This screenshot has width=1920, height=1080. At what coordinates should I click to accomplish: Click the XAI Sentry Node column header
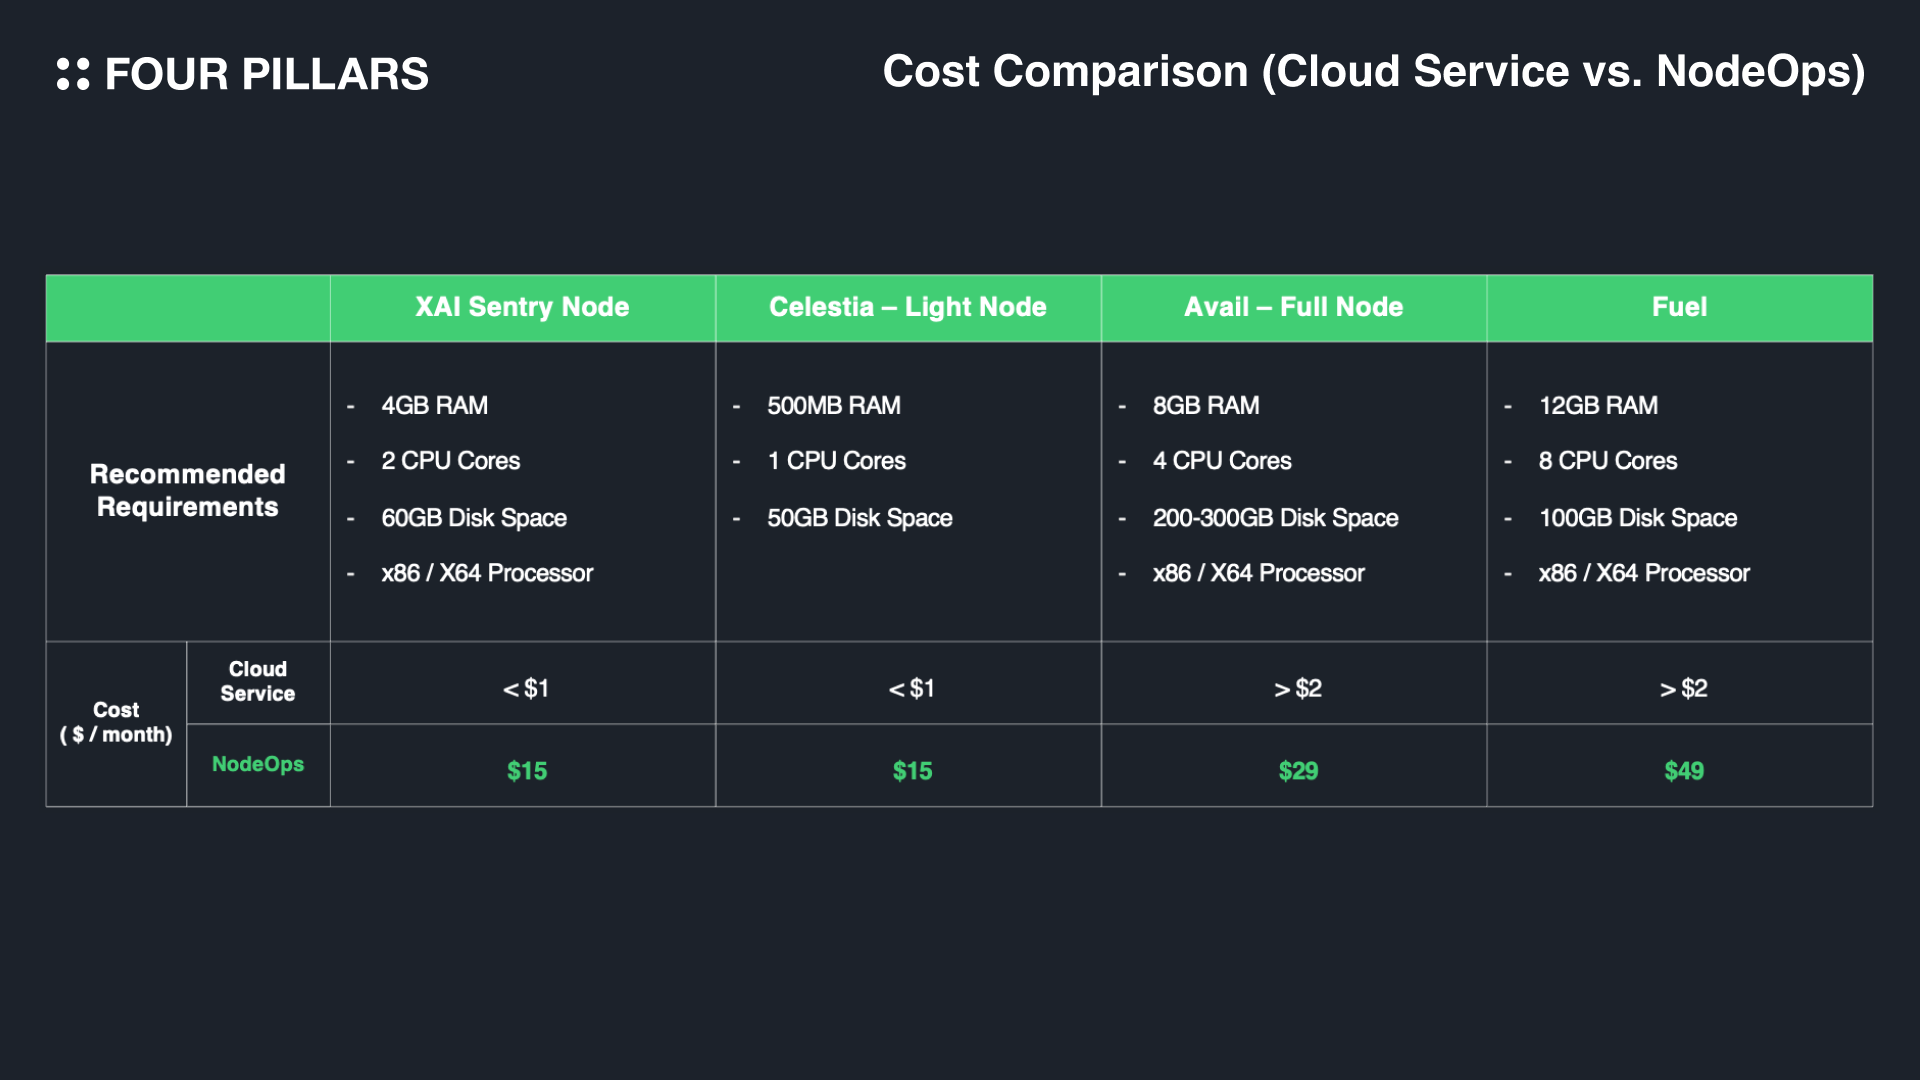(522, 307)
